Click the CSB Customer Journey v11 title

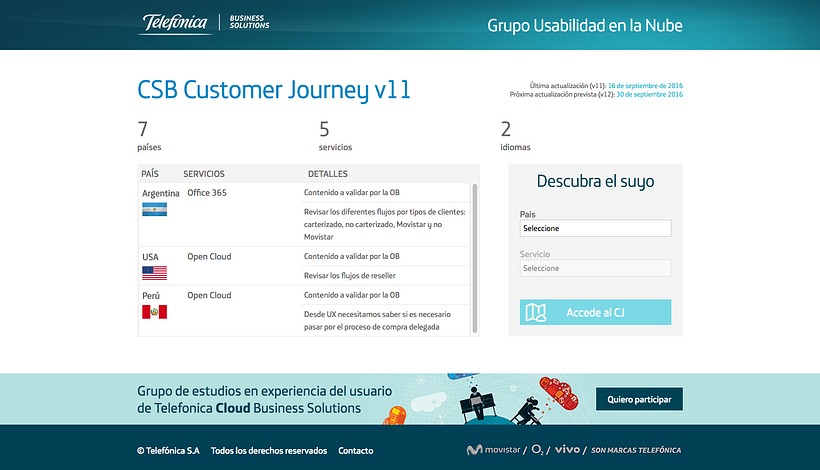[274, 90]
